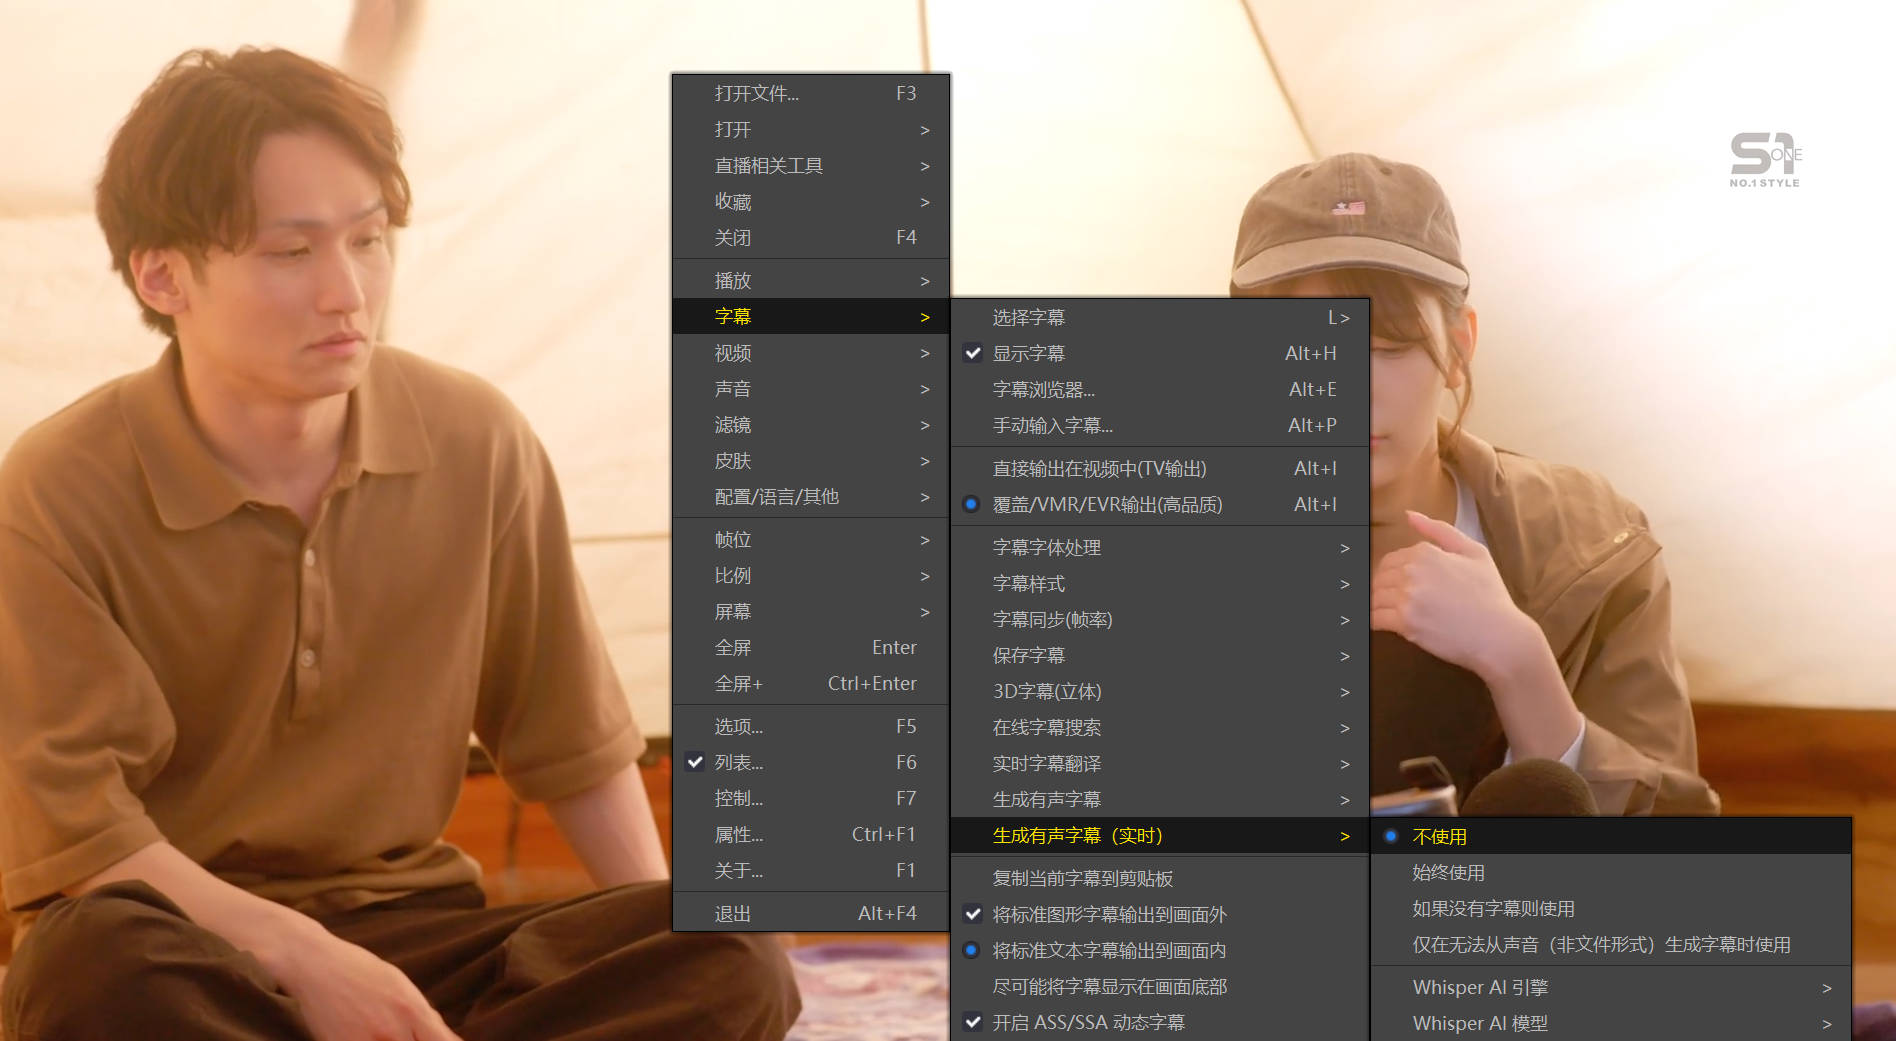Viewport: 1896px width, 1041px height.
Task: Expand 实时字幕翻译 submenu
Action: (x=1160, y=764)
